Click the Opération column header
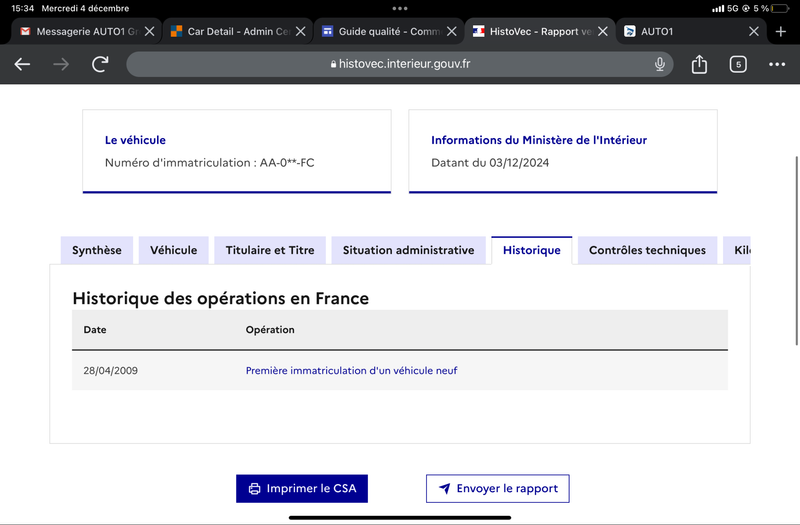This screenshot has width=800, height=525. (270, 330)
